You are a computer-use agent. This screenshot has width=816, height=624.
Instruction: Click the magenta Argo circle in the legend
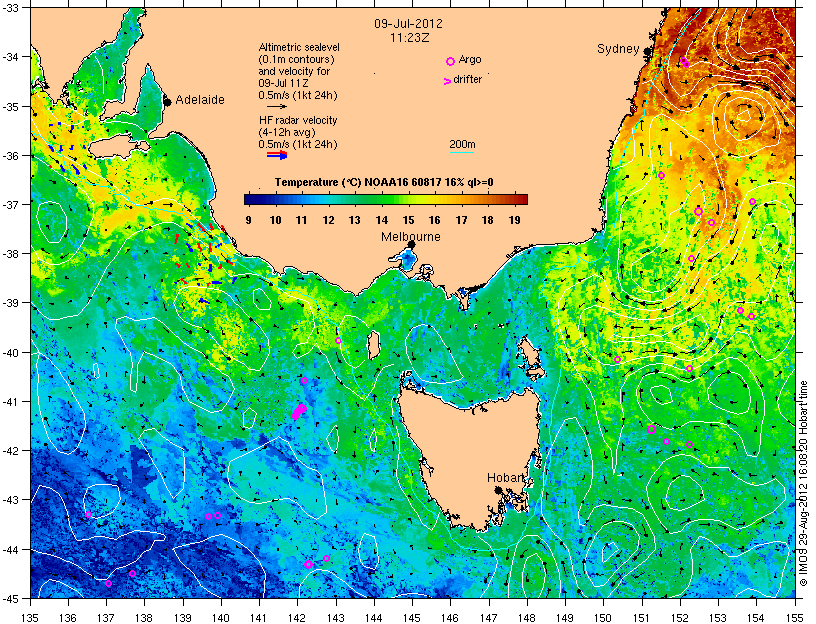click(450, 61)
